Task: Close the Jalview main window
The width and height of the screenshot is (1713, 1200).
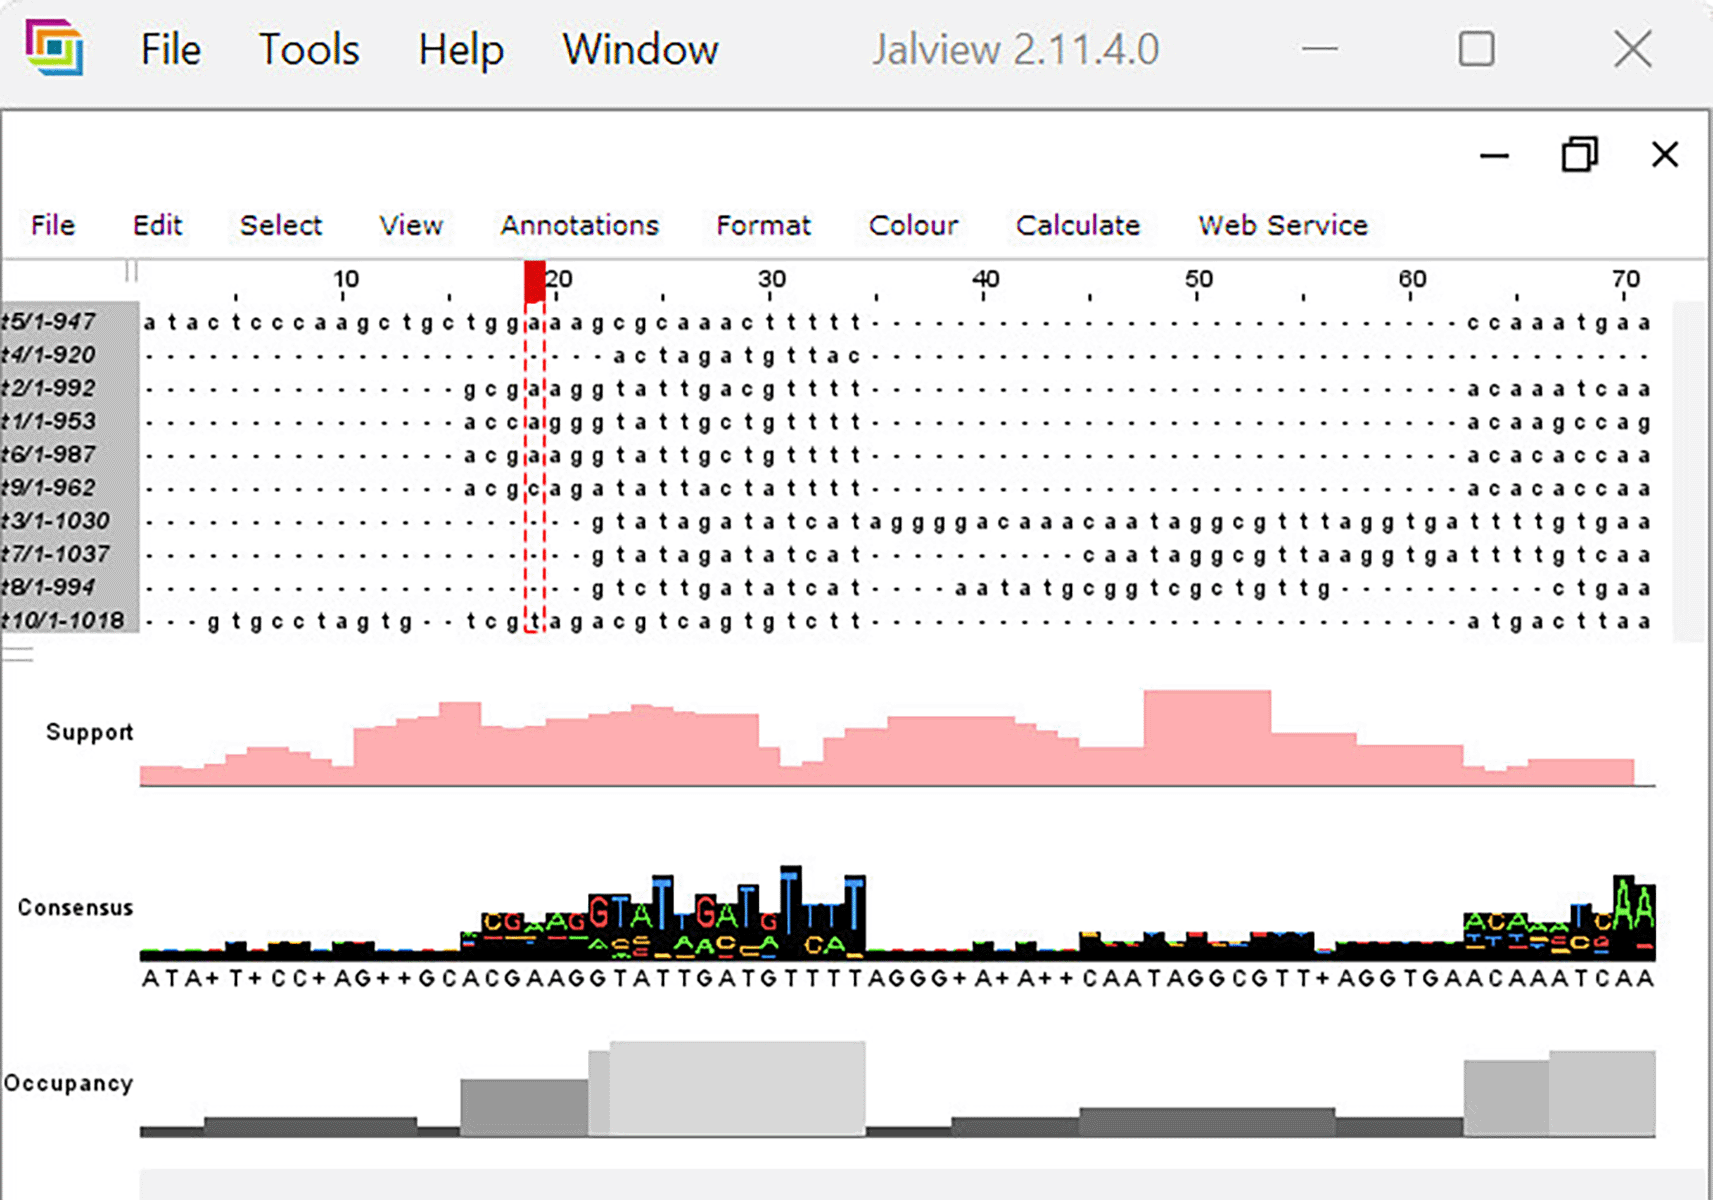Action: click(x=1633, y=48)
